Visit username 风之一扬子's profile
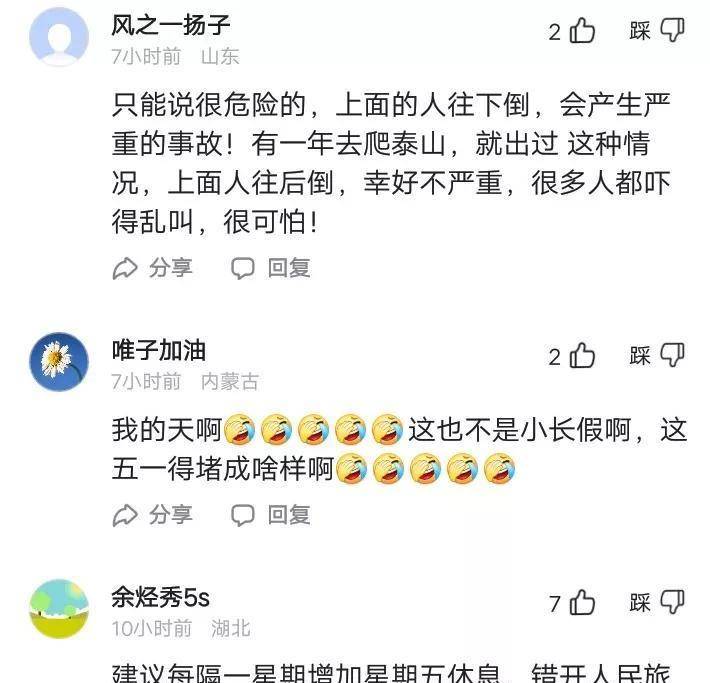 click(171, 25)
